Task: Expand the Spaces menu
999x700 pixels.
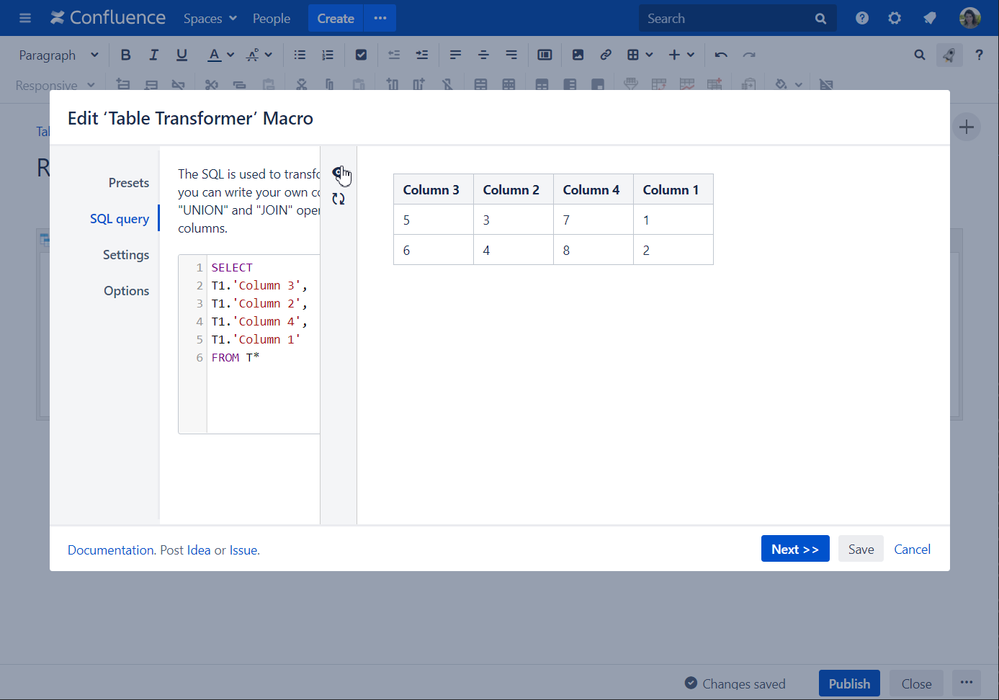Action: click(x=210, y=18)
